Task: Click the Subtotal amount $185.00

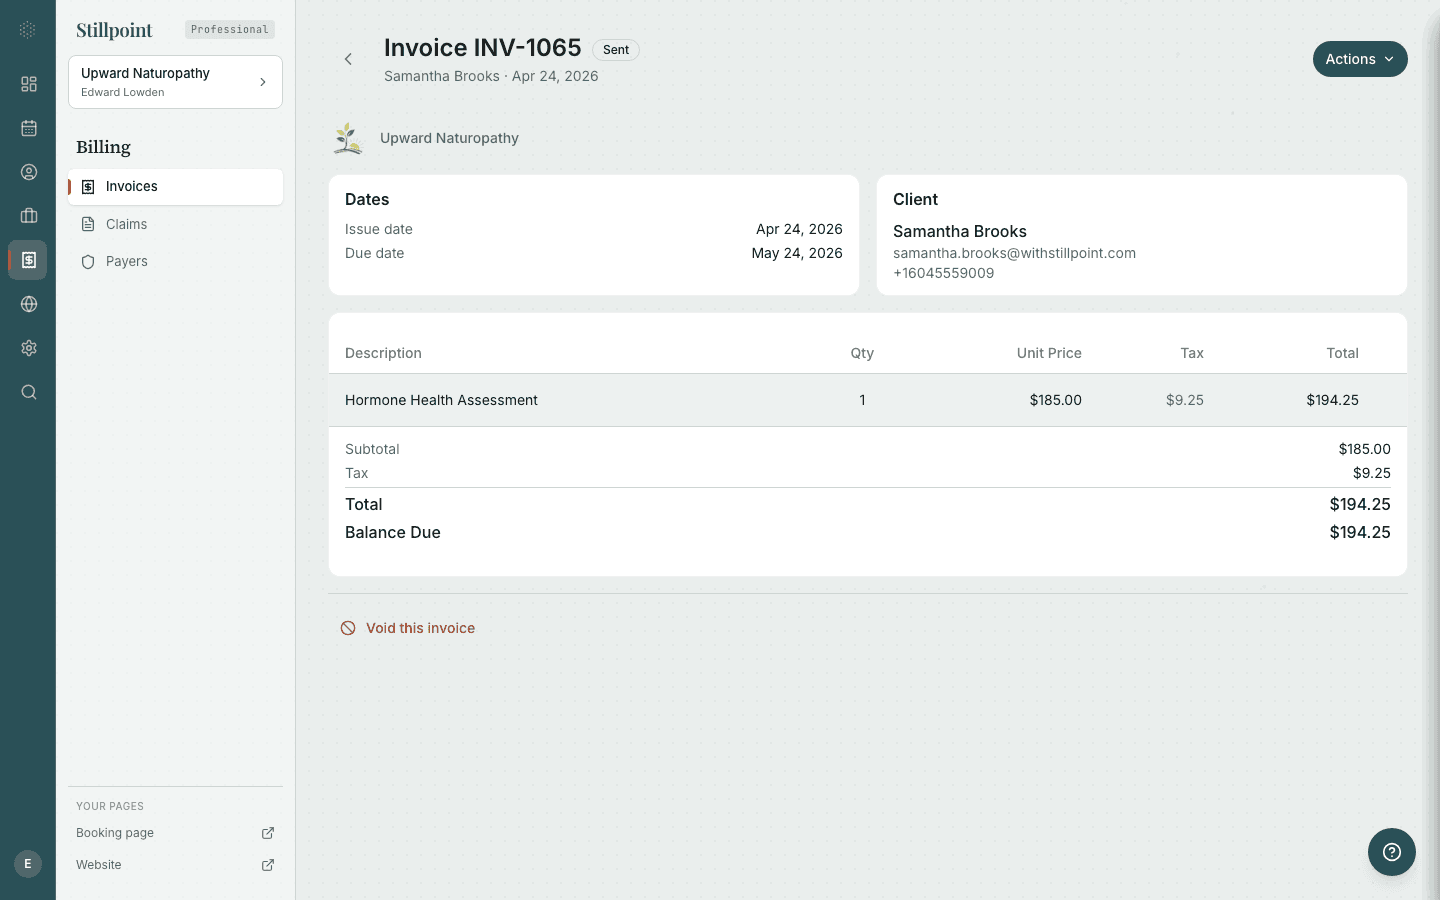Action: point(1364,449)
